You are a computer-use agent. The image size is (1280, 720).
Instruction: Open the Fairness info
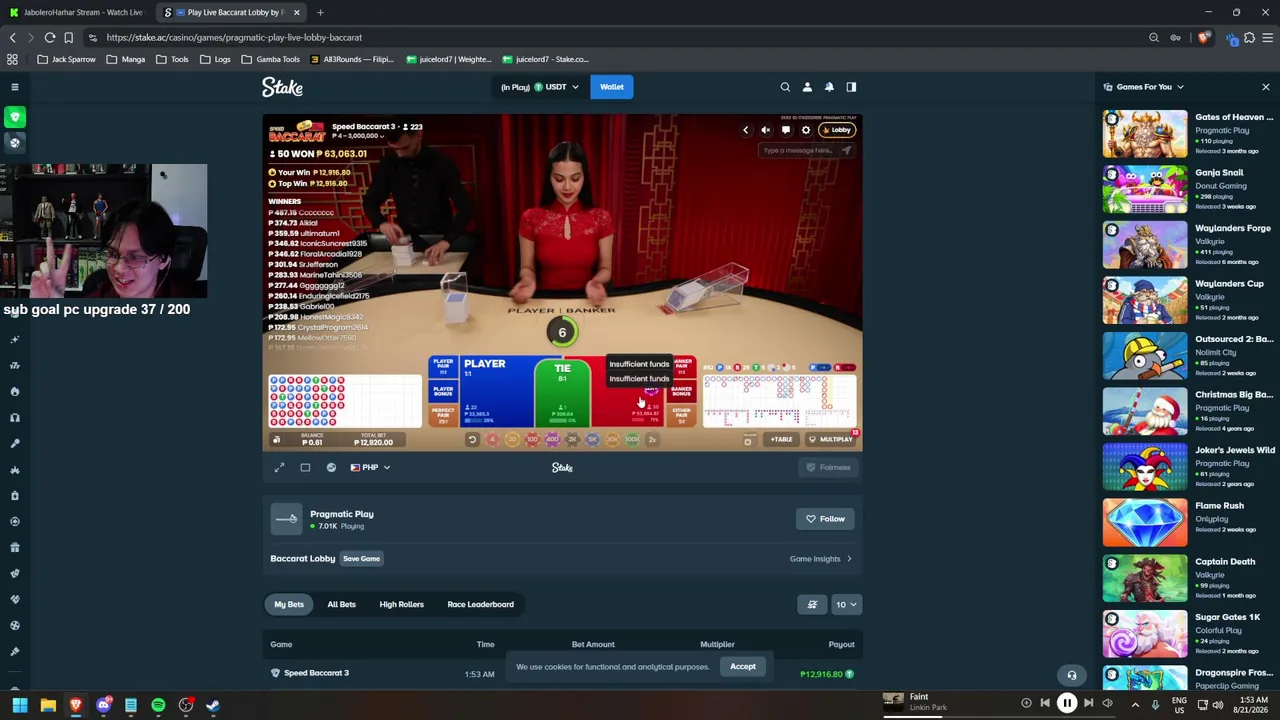[x=828, y=467]
